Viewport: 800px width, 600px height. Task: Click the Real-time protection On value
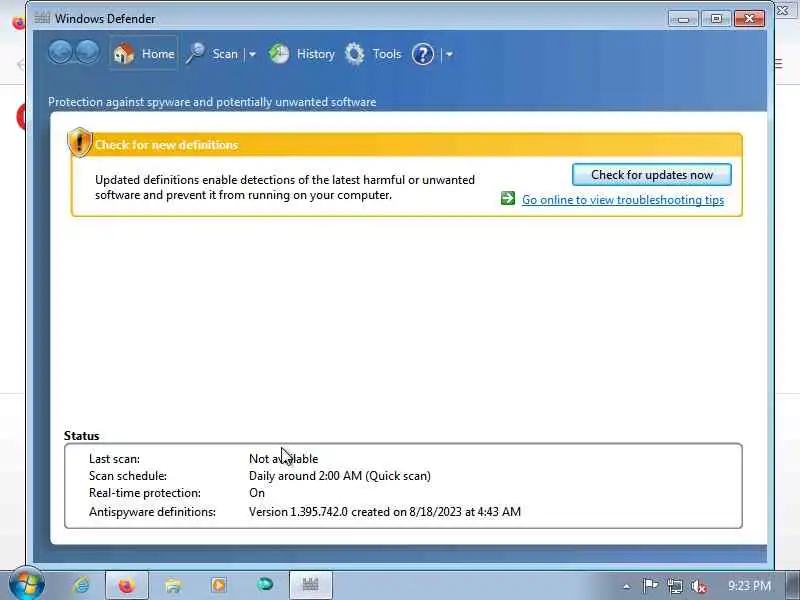tap(257, 493)
